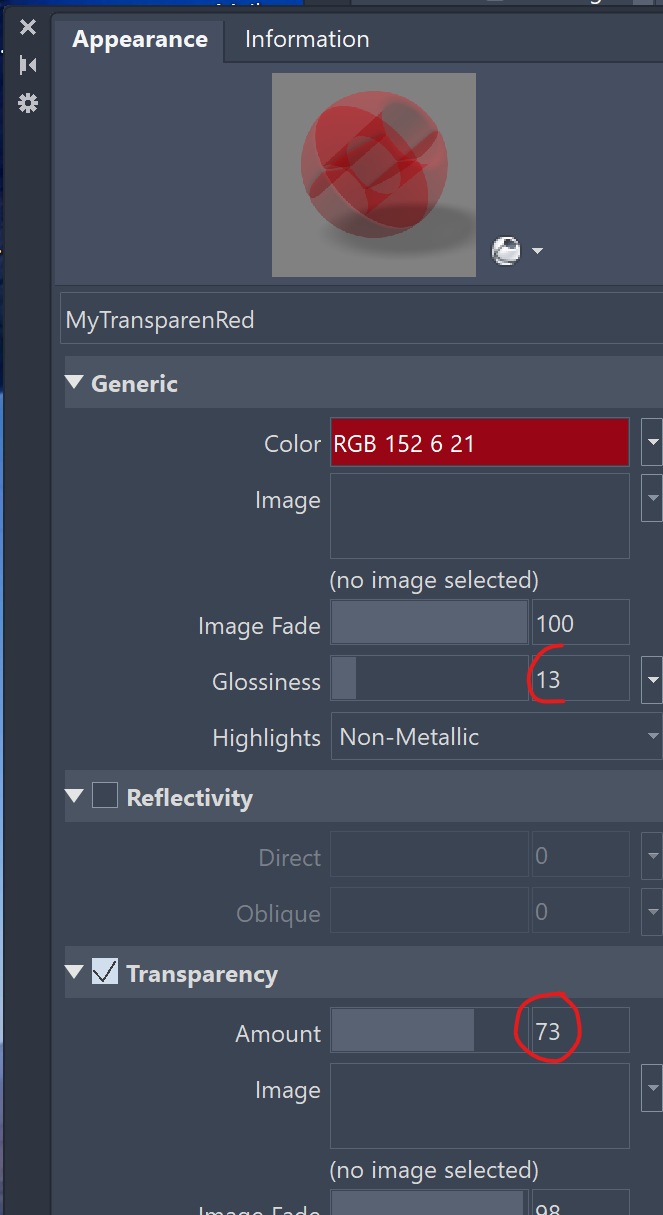Enable the Reflectivity checkbox
This screenshot has height=1215, width=663.
(103, 796)
